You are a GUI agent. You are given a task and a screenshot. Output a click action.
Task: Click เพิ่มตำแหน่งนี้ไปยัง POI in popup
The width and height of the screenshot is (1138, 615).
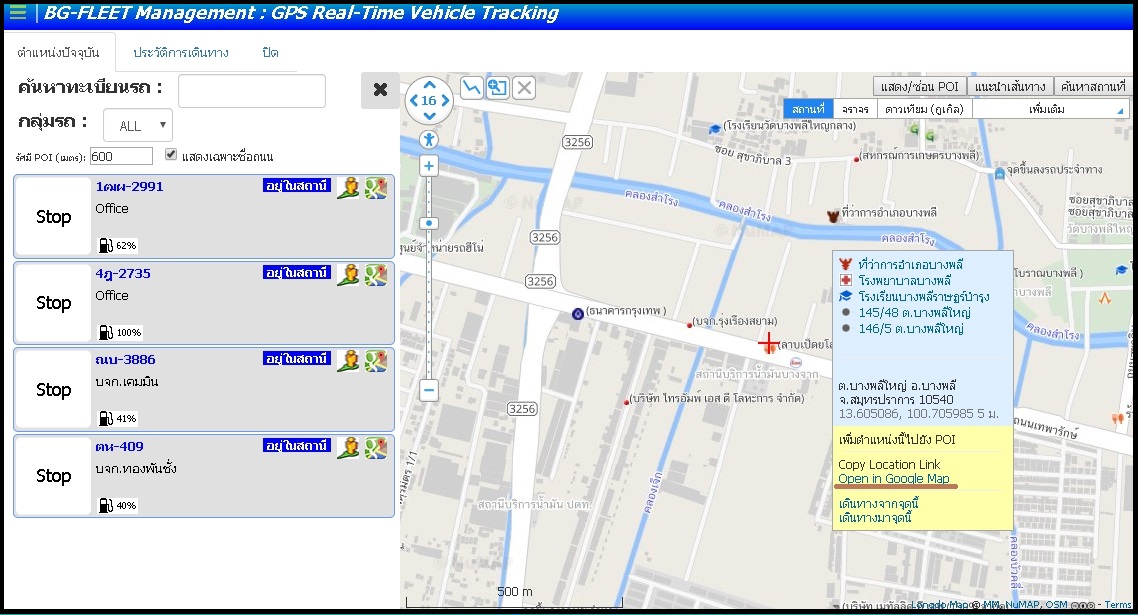[x=896, y=439]
